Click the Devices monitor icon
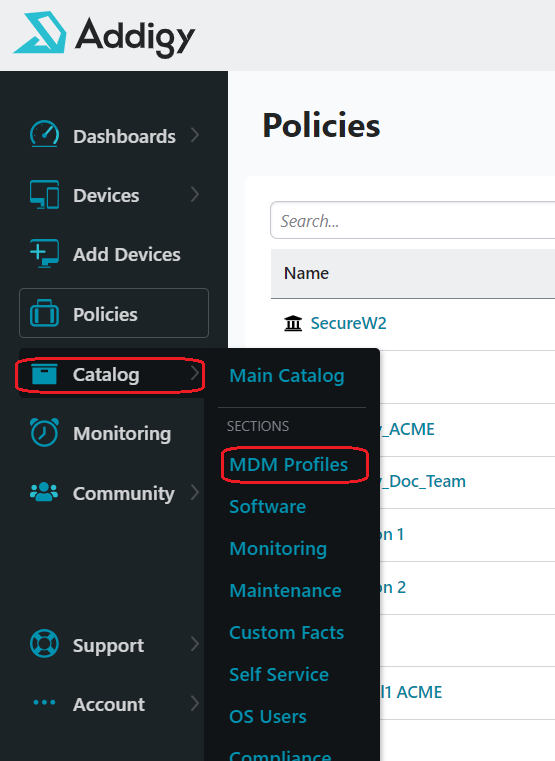 [44, 195]
